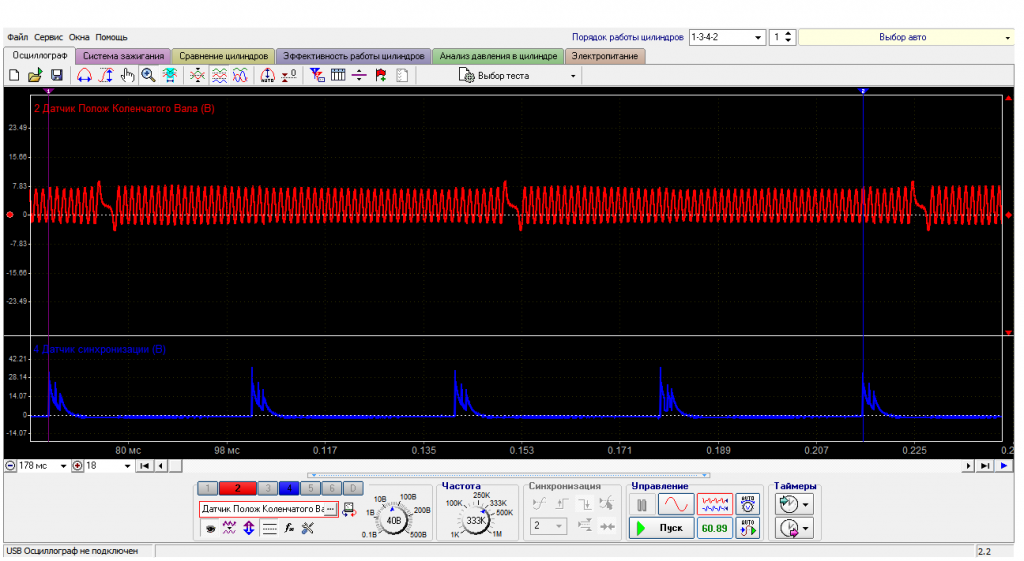Click the dashed line style icon

point(269,528)
